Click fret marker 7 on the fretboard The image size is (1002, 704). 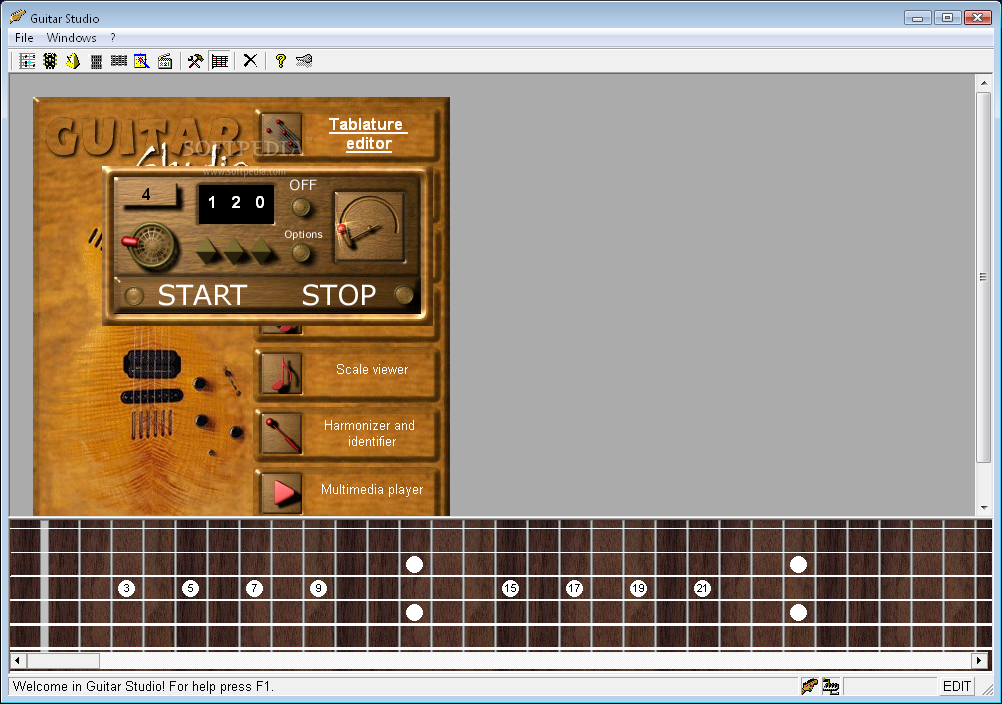point(254,588)
